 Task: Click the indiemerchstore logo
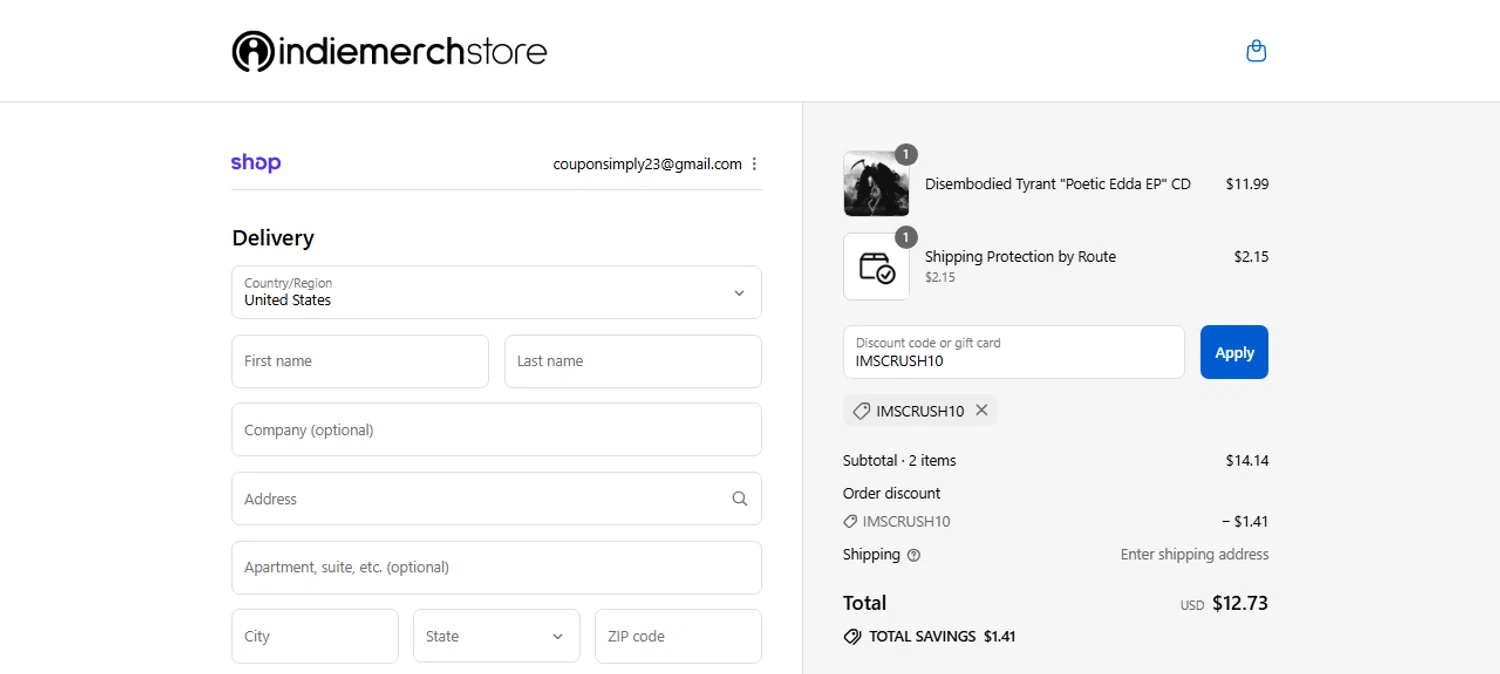point(390,51)
